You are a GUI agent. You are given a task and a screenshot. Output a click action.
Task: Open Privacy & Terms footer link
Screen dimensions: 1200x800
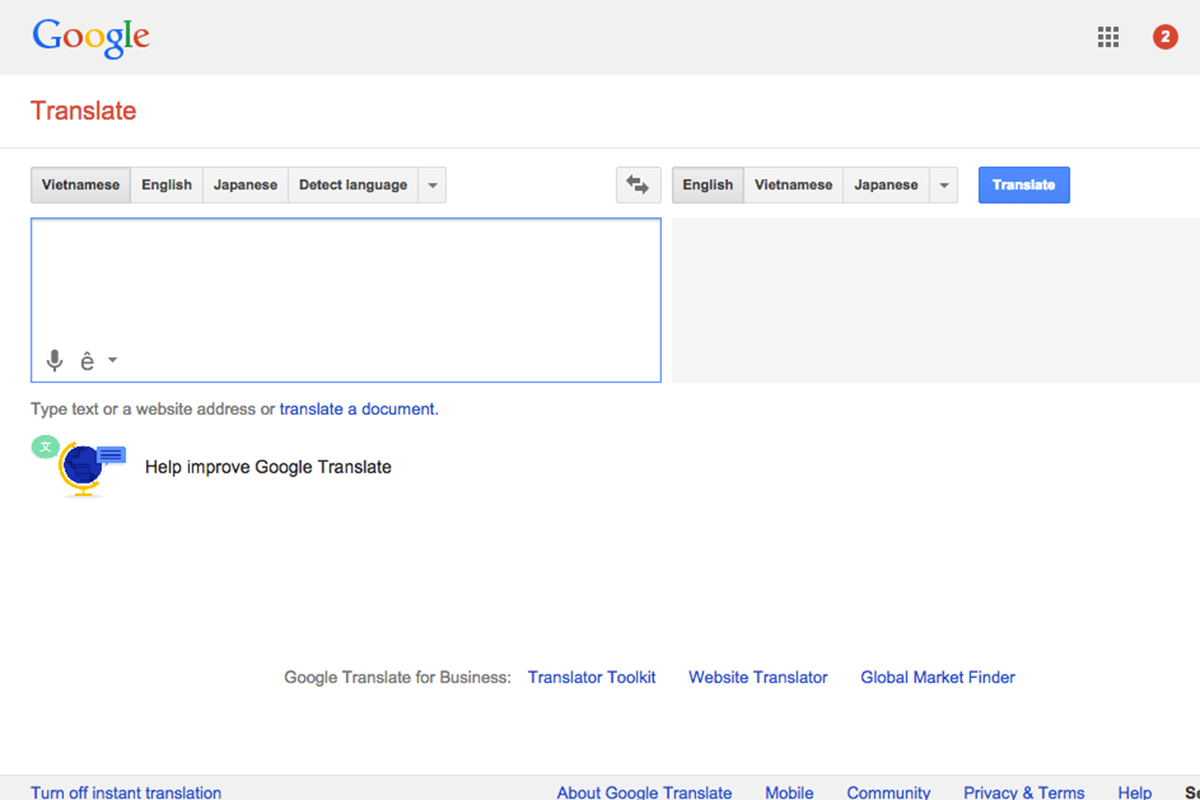1024,792
